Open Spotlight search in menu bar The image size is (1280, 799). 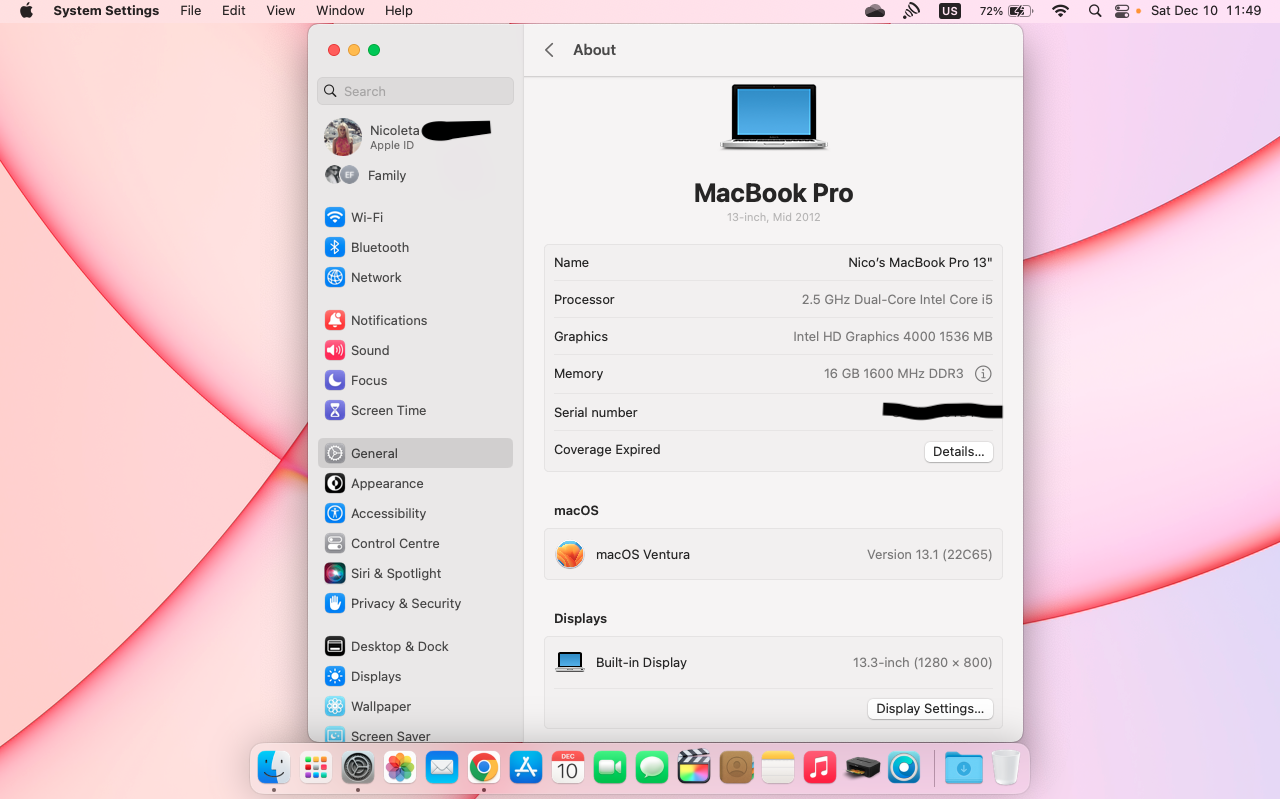pyautogui.click(x=1095, y=11)
